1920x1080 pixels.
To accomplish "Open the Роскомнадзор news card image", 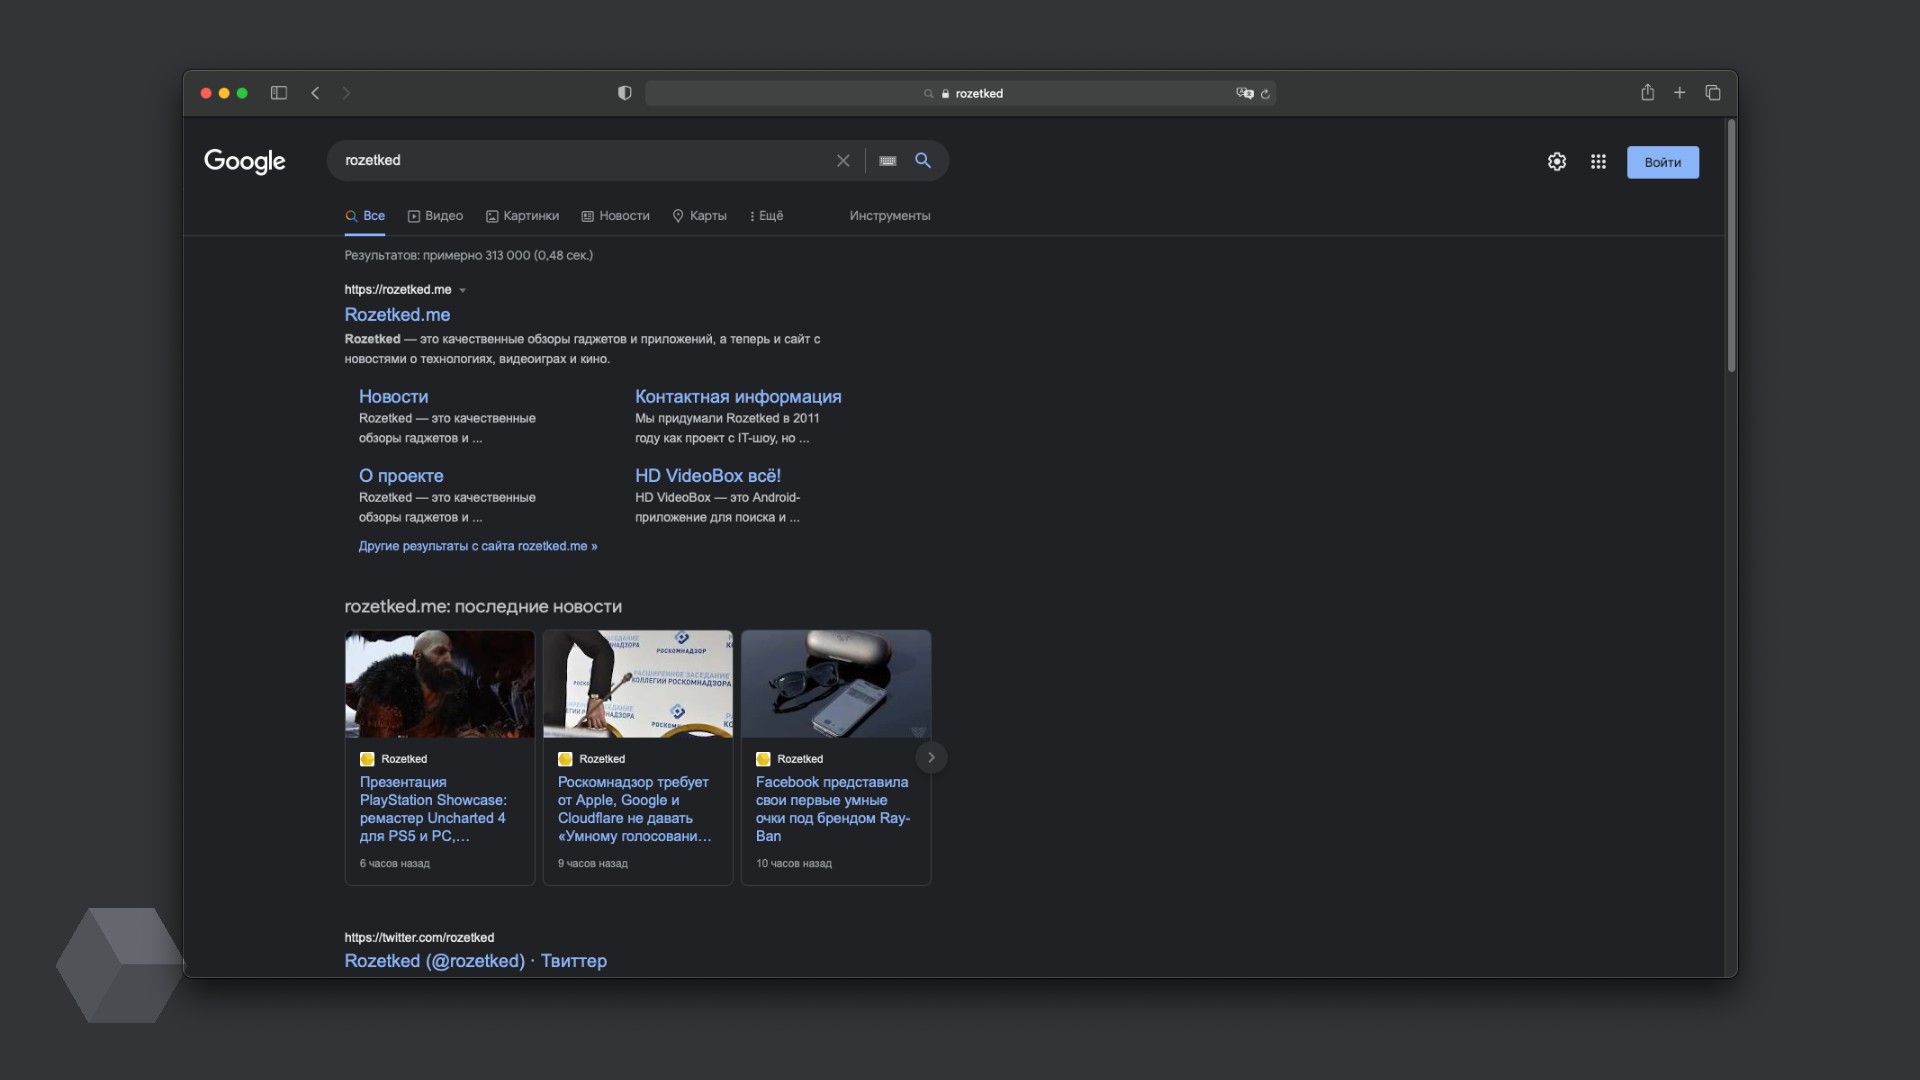I will 638,684.
